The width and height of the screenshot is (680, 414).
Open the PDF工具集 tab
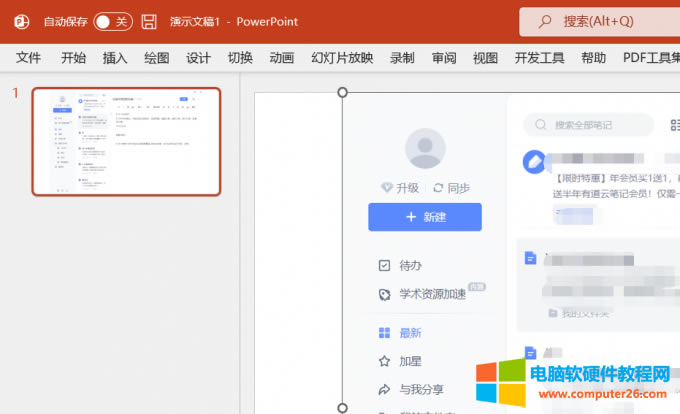coord(651,58)
